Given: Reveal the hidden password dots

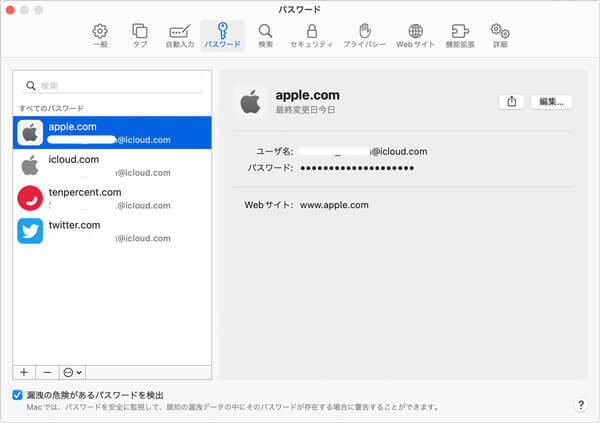Looking at the screenshot, I should pyautogui.click(x=357, y=168).
